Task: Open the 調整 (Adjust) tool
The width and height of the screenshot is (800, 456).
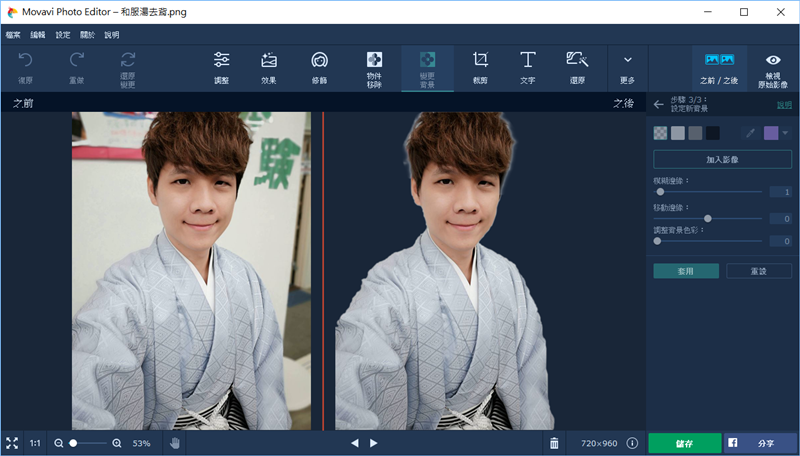Action: click(222, 67)
